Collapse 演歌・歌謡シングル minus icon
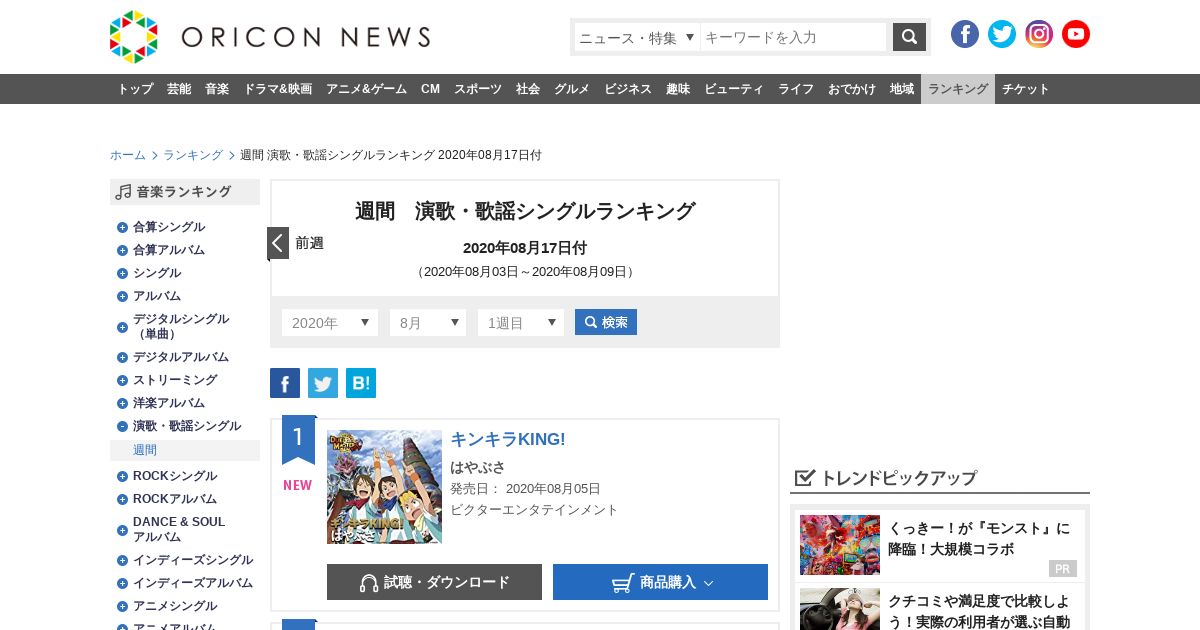This screenshot has width=1200, height=630. click(x=122, y=426)
